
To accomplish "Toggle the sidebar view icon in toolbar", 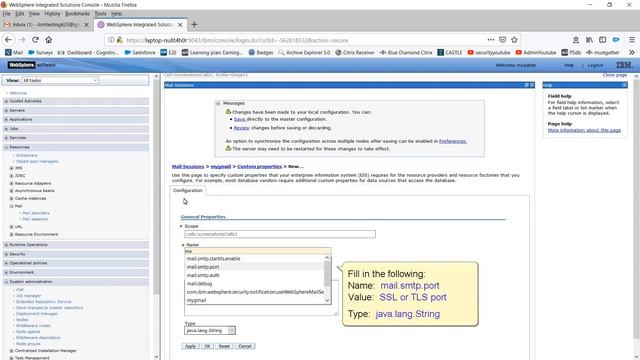I will point(602,40).
